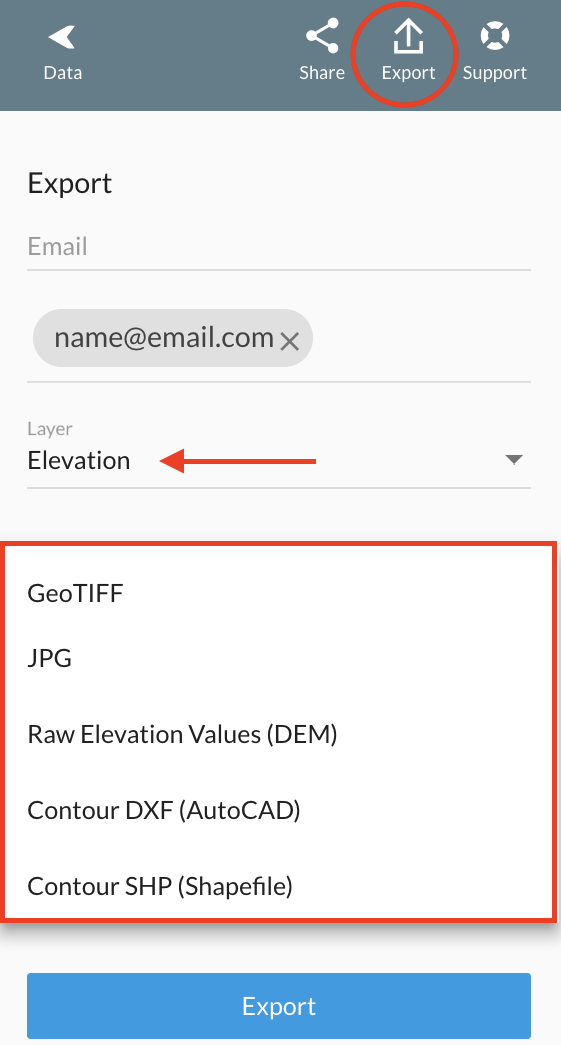Viewport: 561px width, 1045px height.
Task: Click the Data label in header
Action: [x=63, y=73]
